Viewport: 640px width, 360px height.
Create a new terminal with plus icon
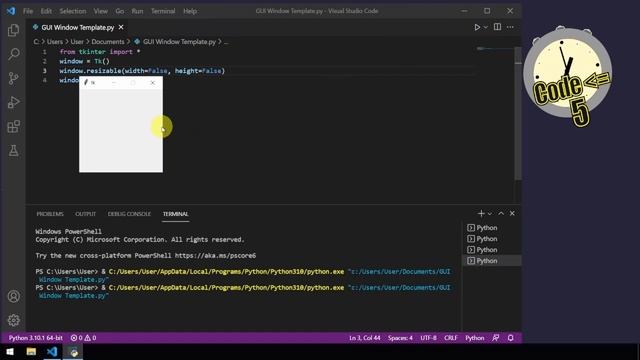pos(481,213)
